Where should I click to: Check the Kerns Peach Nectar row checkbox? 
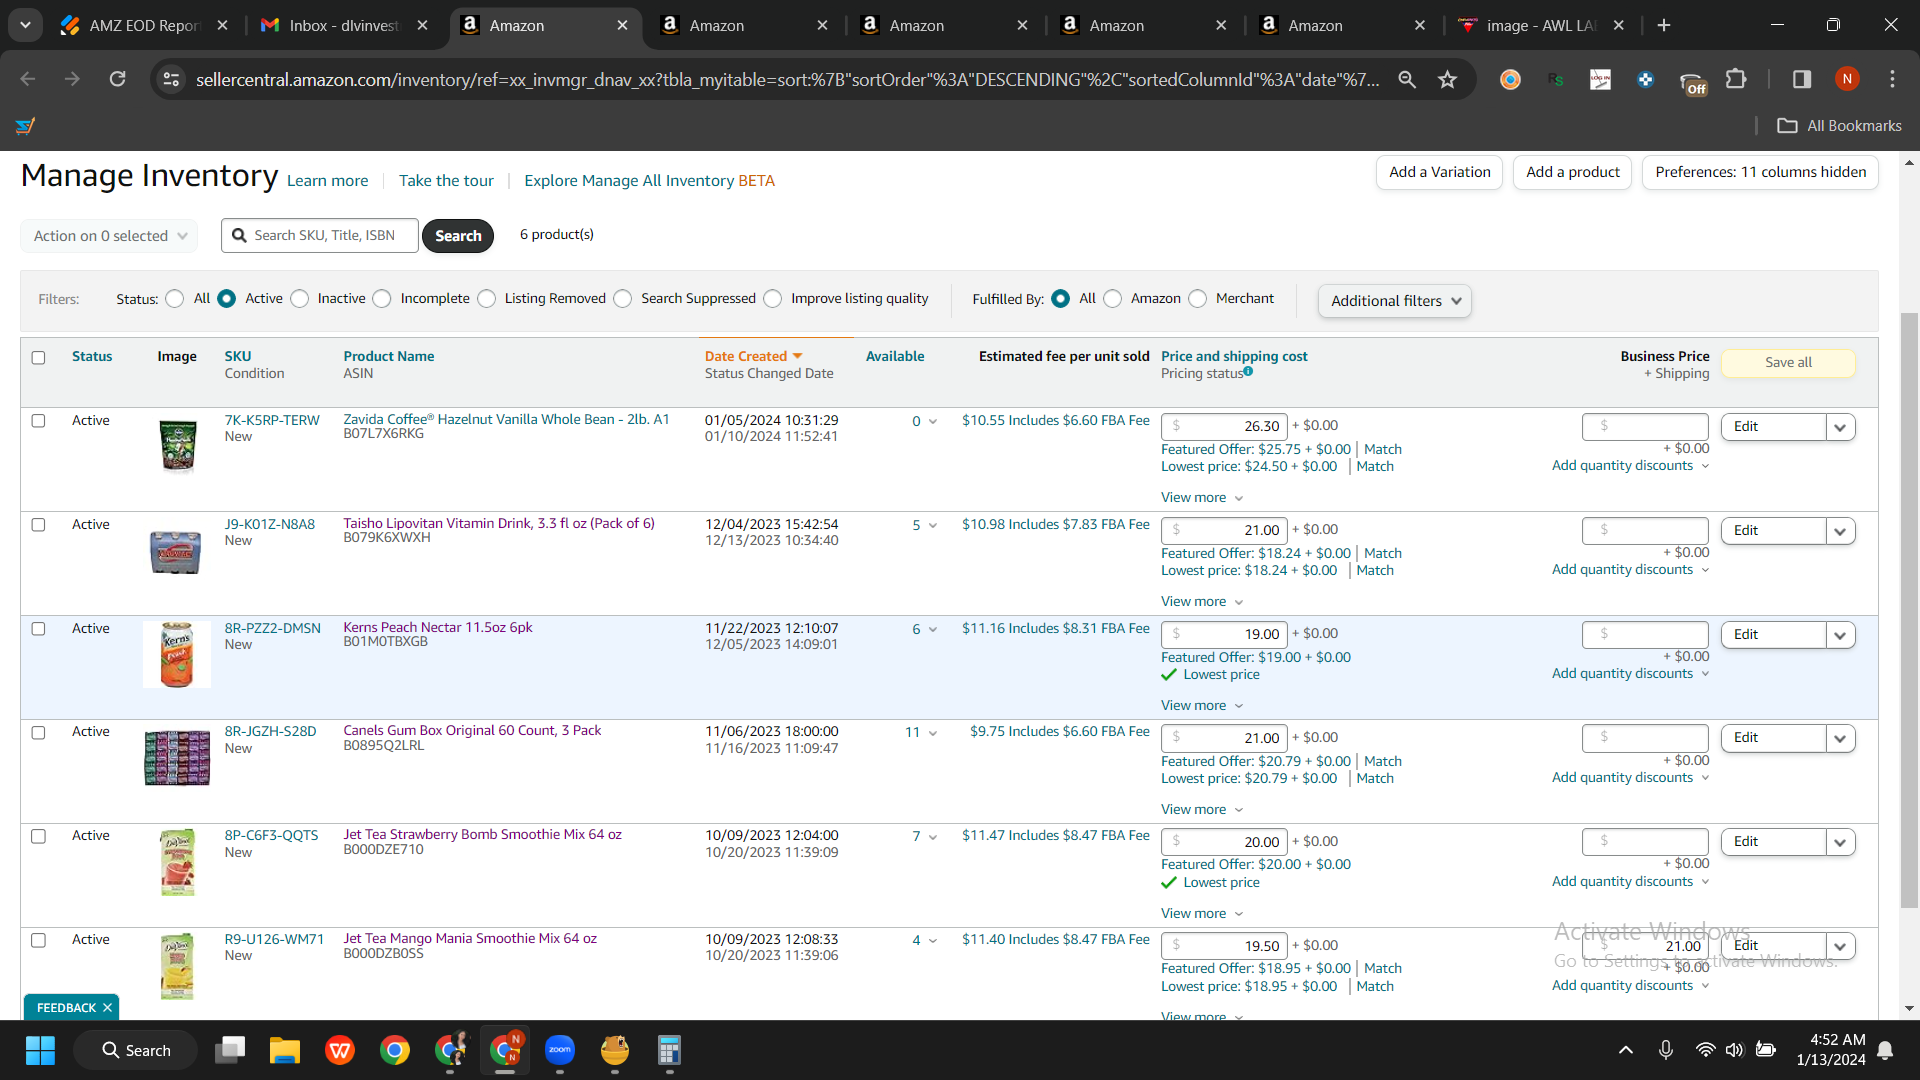(x=38, y=629)
